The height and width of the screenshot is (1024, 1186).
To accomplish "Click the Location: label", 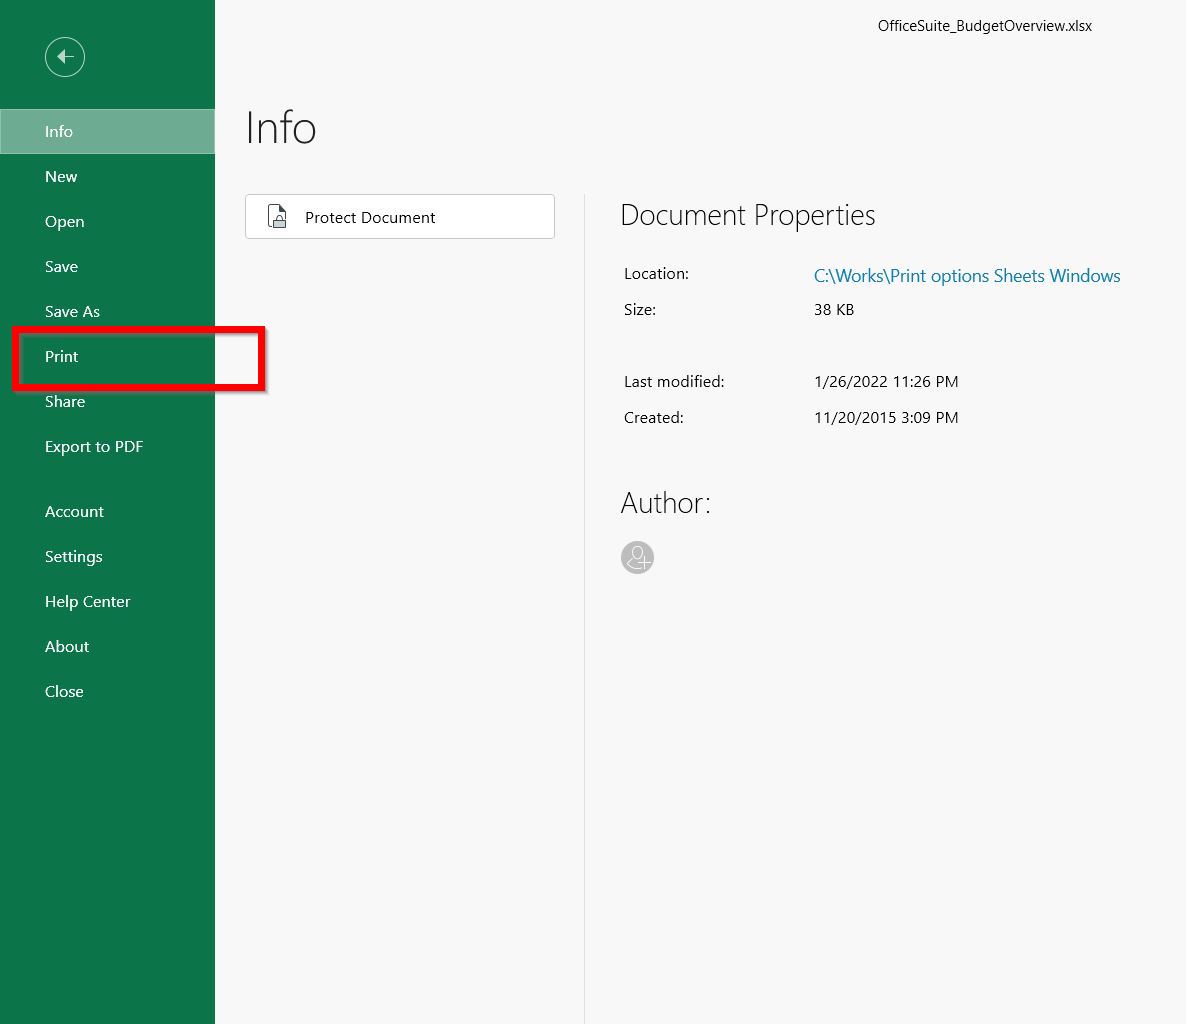I will click(656, 274).
